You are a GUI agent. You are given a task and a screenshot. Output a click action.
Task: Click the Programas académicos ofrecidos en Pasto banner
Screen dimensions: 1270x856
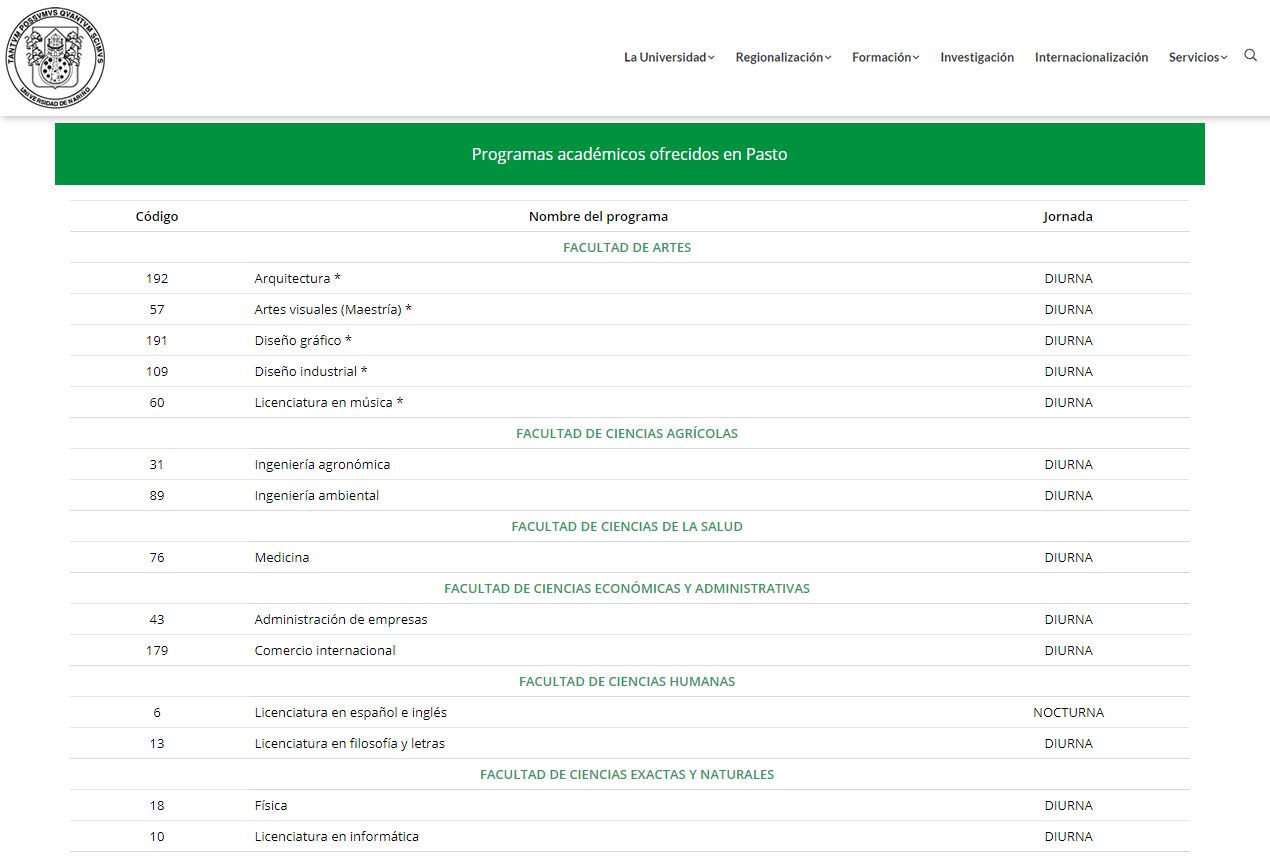(630, 154)
